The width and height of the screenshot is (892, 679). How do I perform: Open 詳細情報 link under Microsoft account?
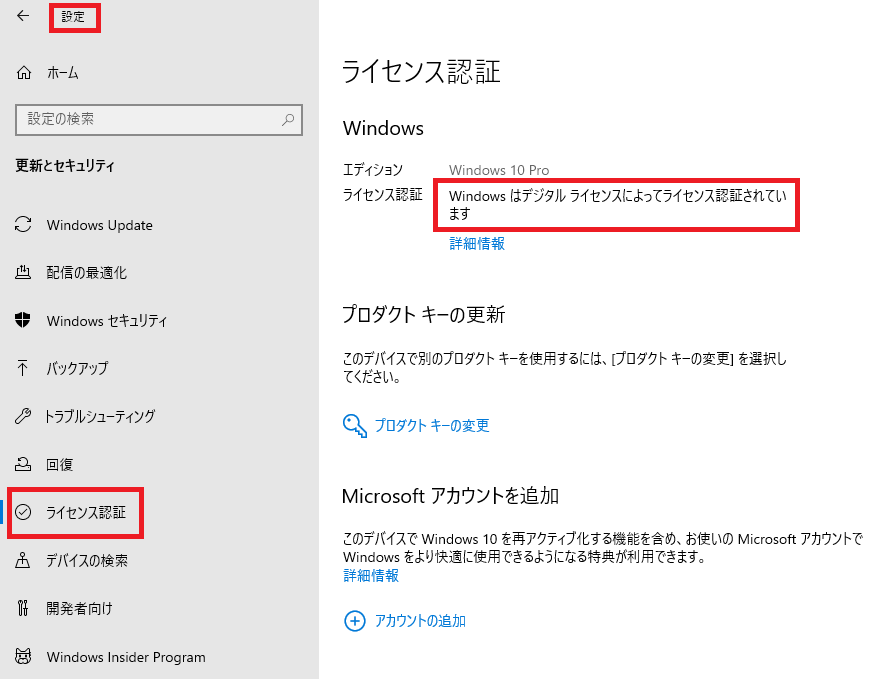click(371, 576)
